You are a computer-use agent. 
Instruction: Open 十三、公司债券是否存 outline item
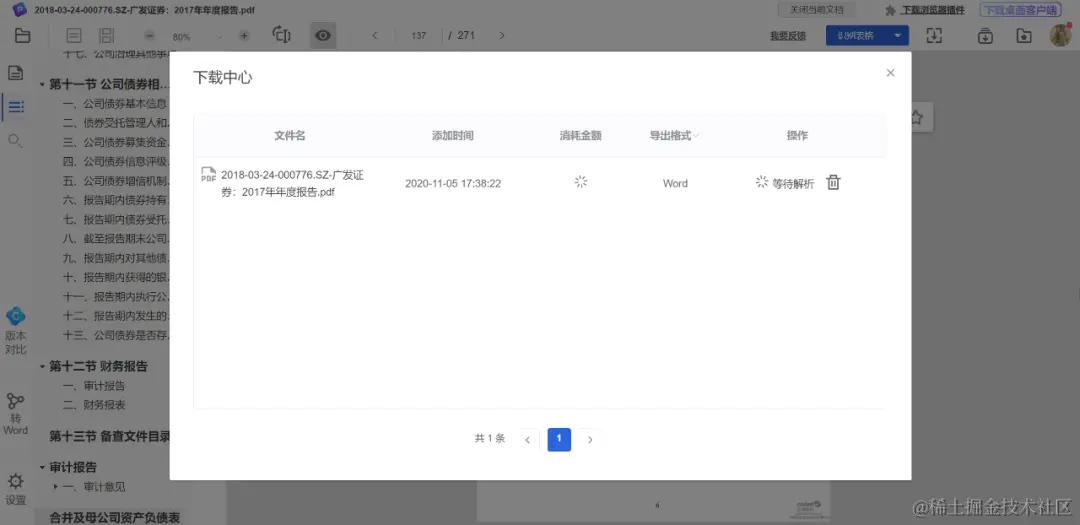(x=115, y=336)
